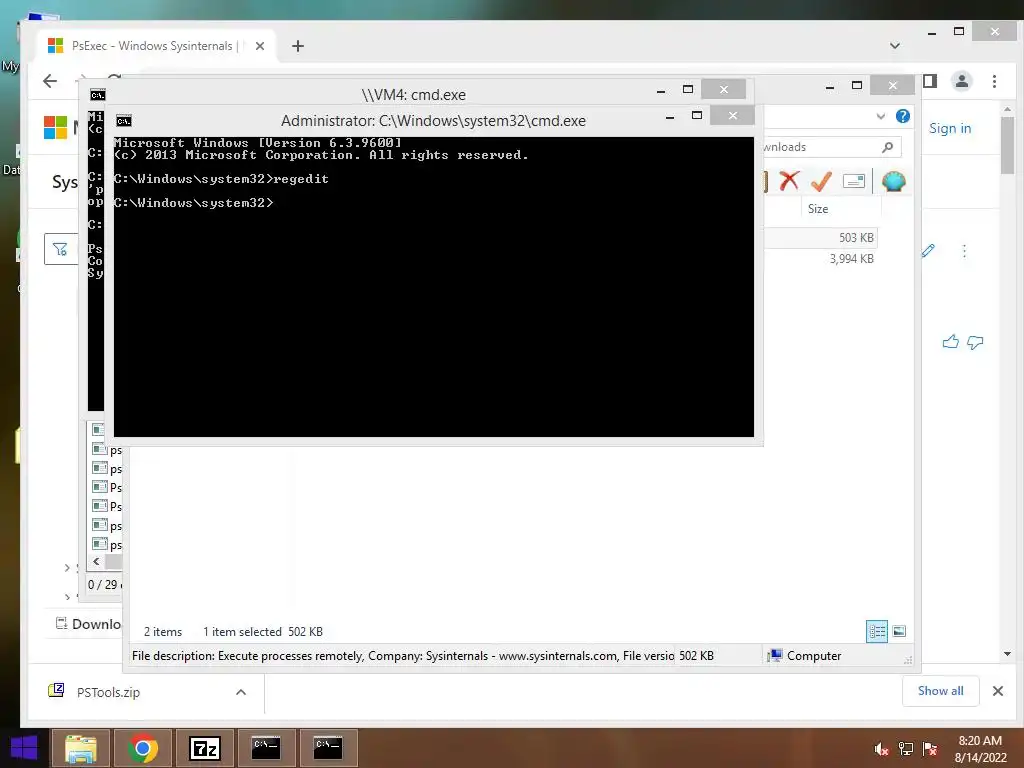Screen dimensions: 1024x768
Task: Click the Microsoft logo on the page
Action: [56, 127]
